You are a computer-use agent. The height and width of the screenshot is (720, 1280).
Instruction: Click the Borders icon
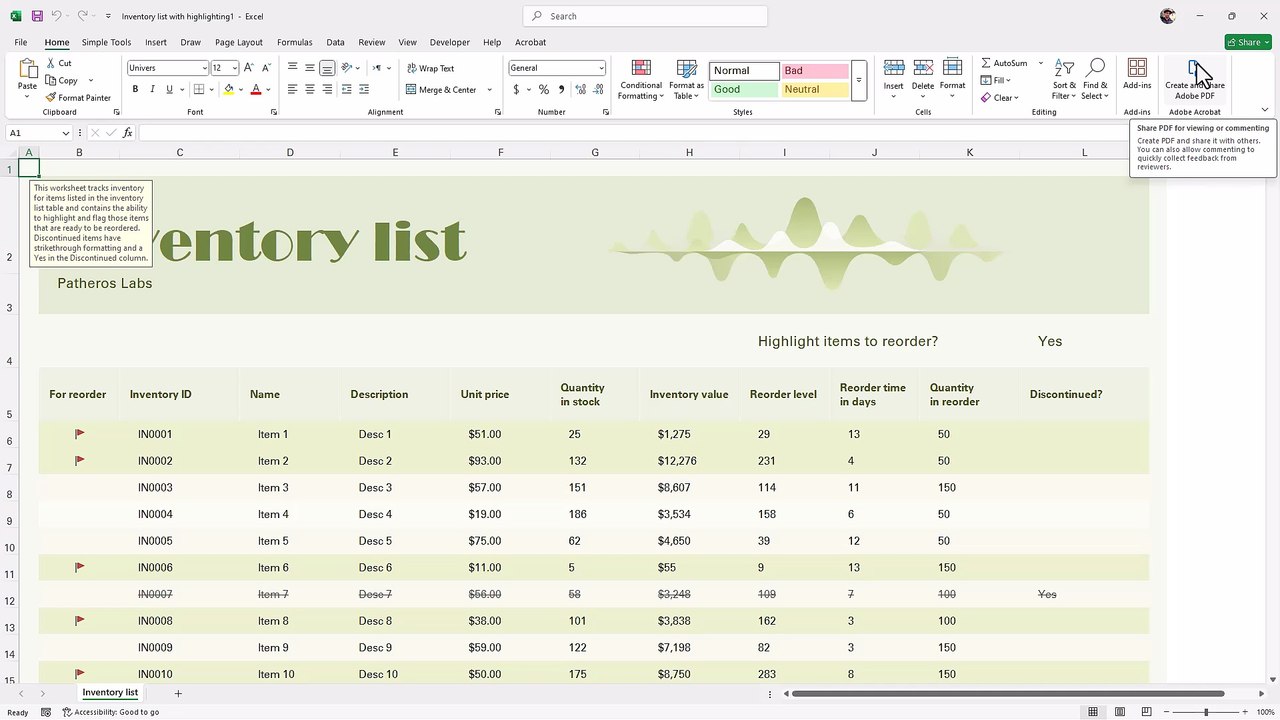point(198,89)
